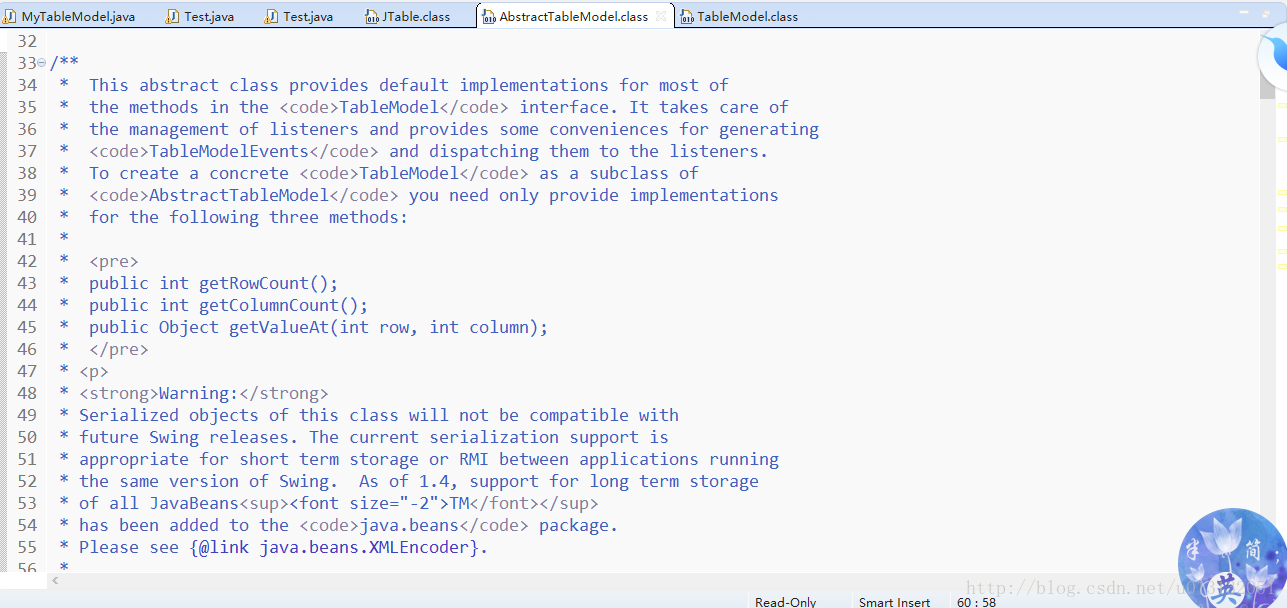1287x608 pixels.
Task: Click 'future Swing releases.' on line 50
Action: (189, 437)
